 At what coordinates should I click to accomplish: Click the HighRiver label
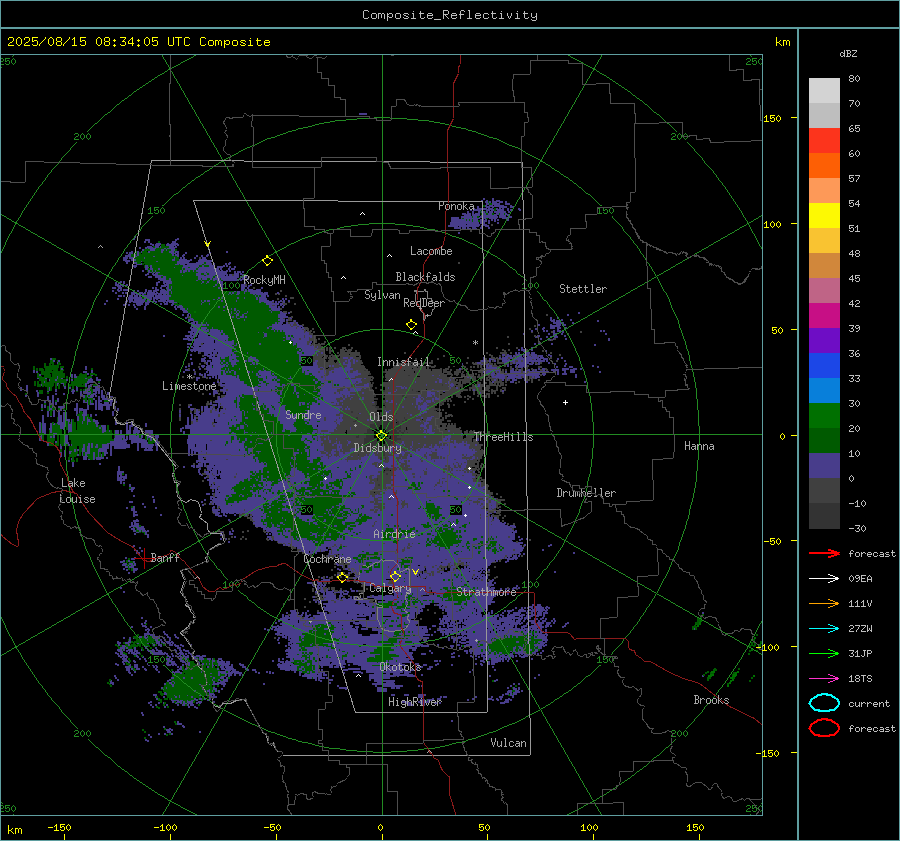click(x=415, y=702)
